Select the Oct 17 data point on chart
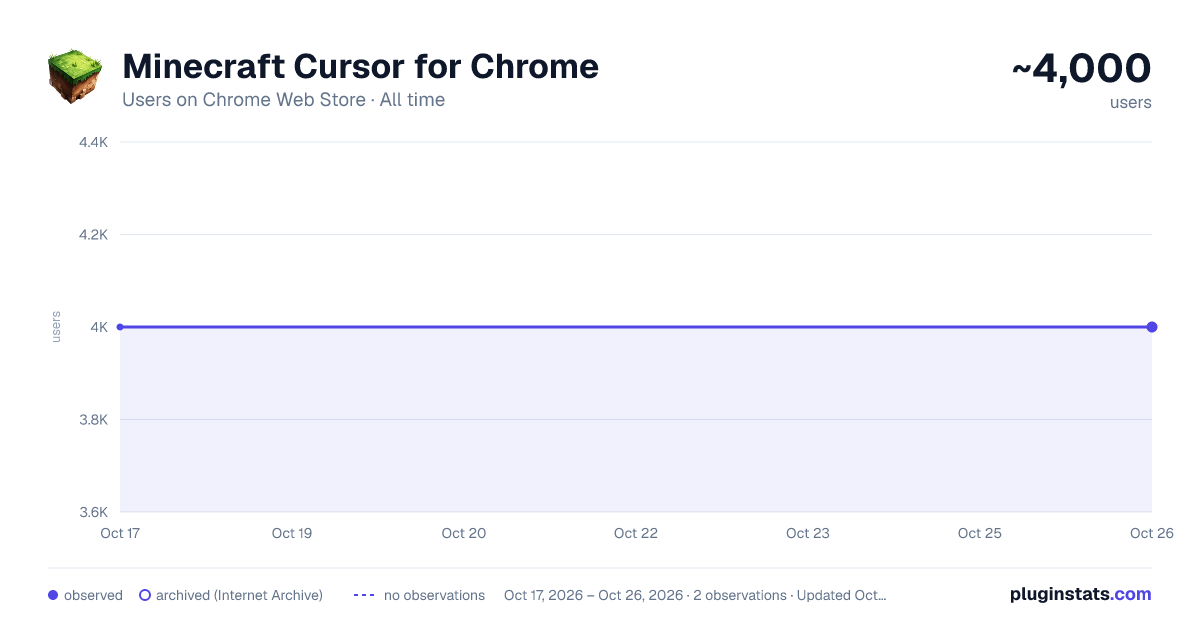The image size is (1200, 630). [120, 327]
